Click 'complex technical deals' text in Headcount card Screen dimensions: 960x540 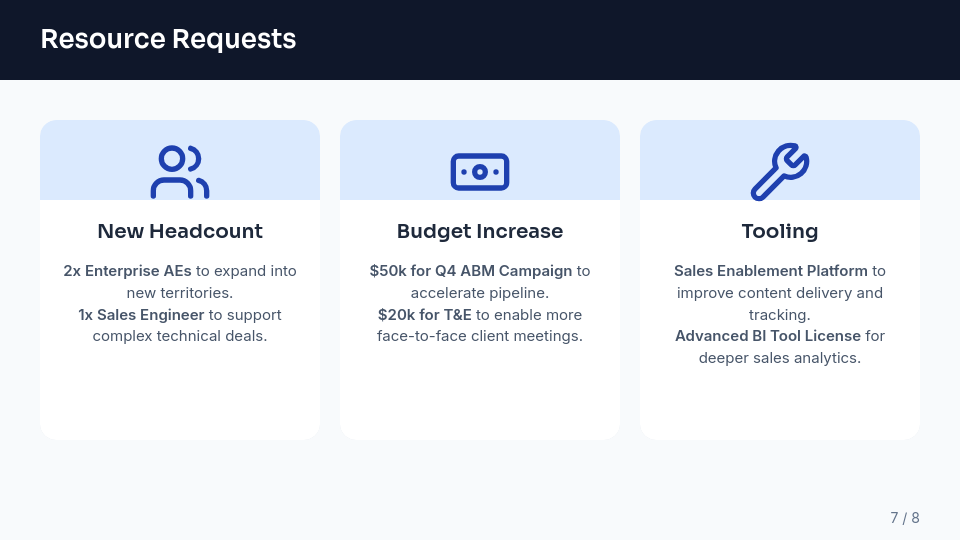click(180, 336)
